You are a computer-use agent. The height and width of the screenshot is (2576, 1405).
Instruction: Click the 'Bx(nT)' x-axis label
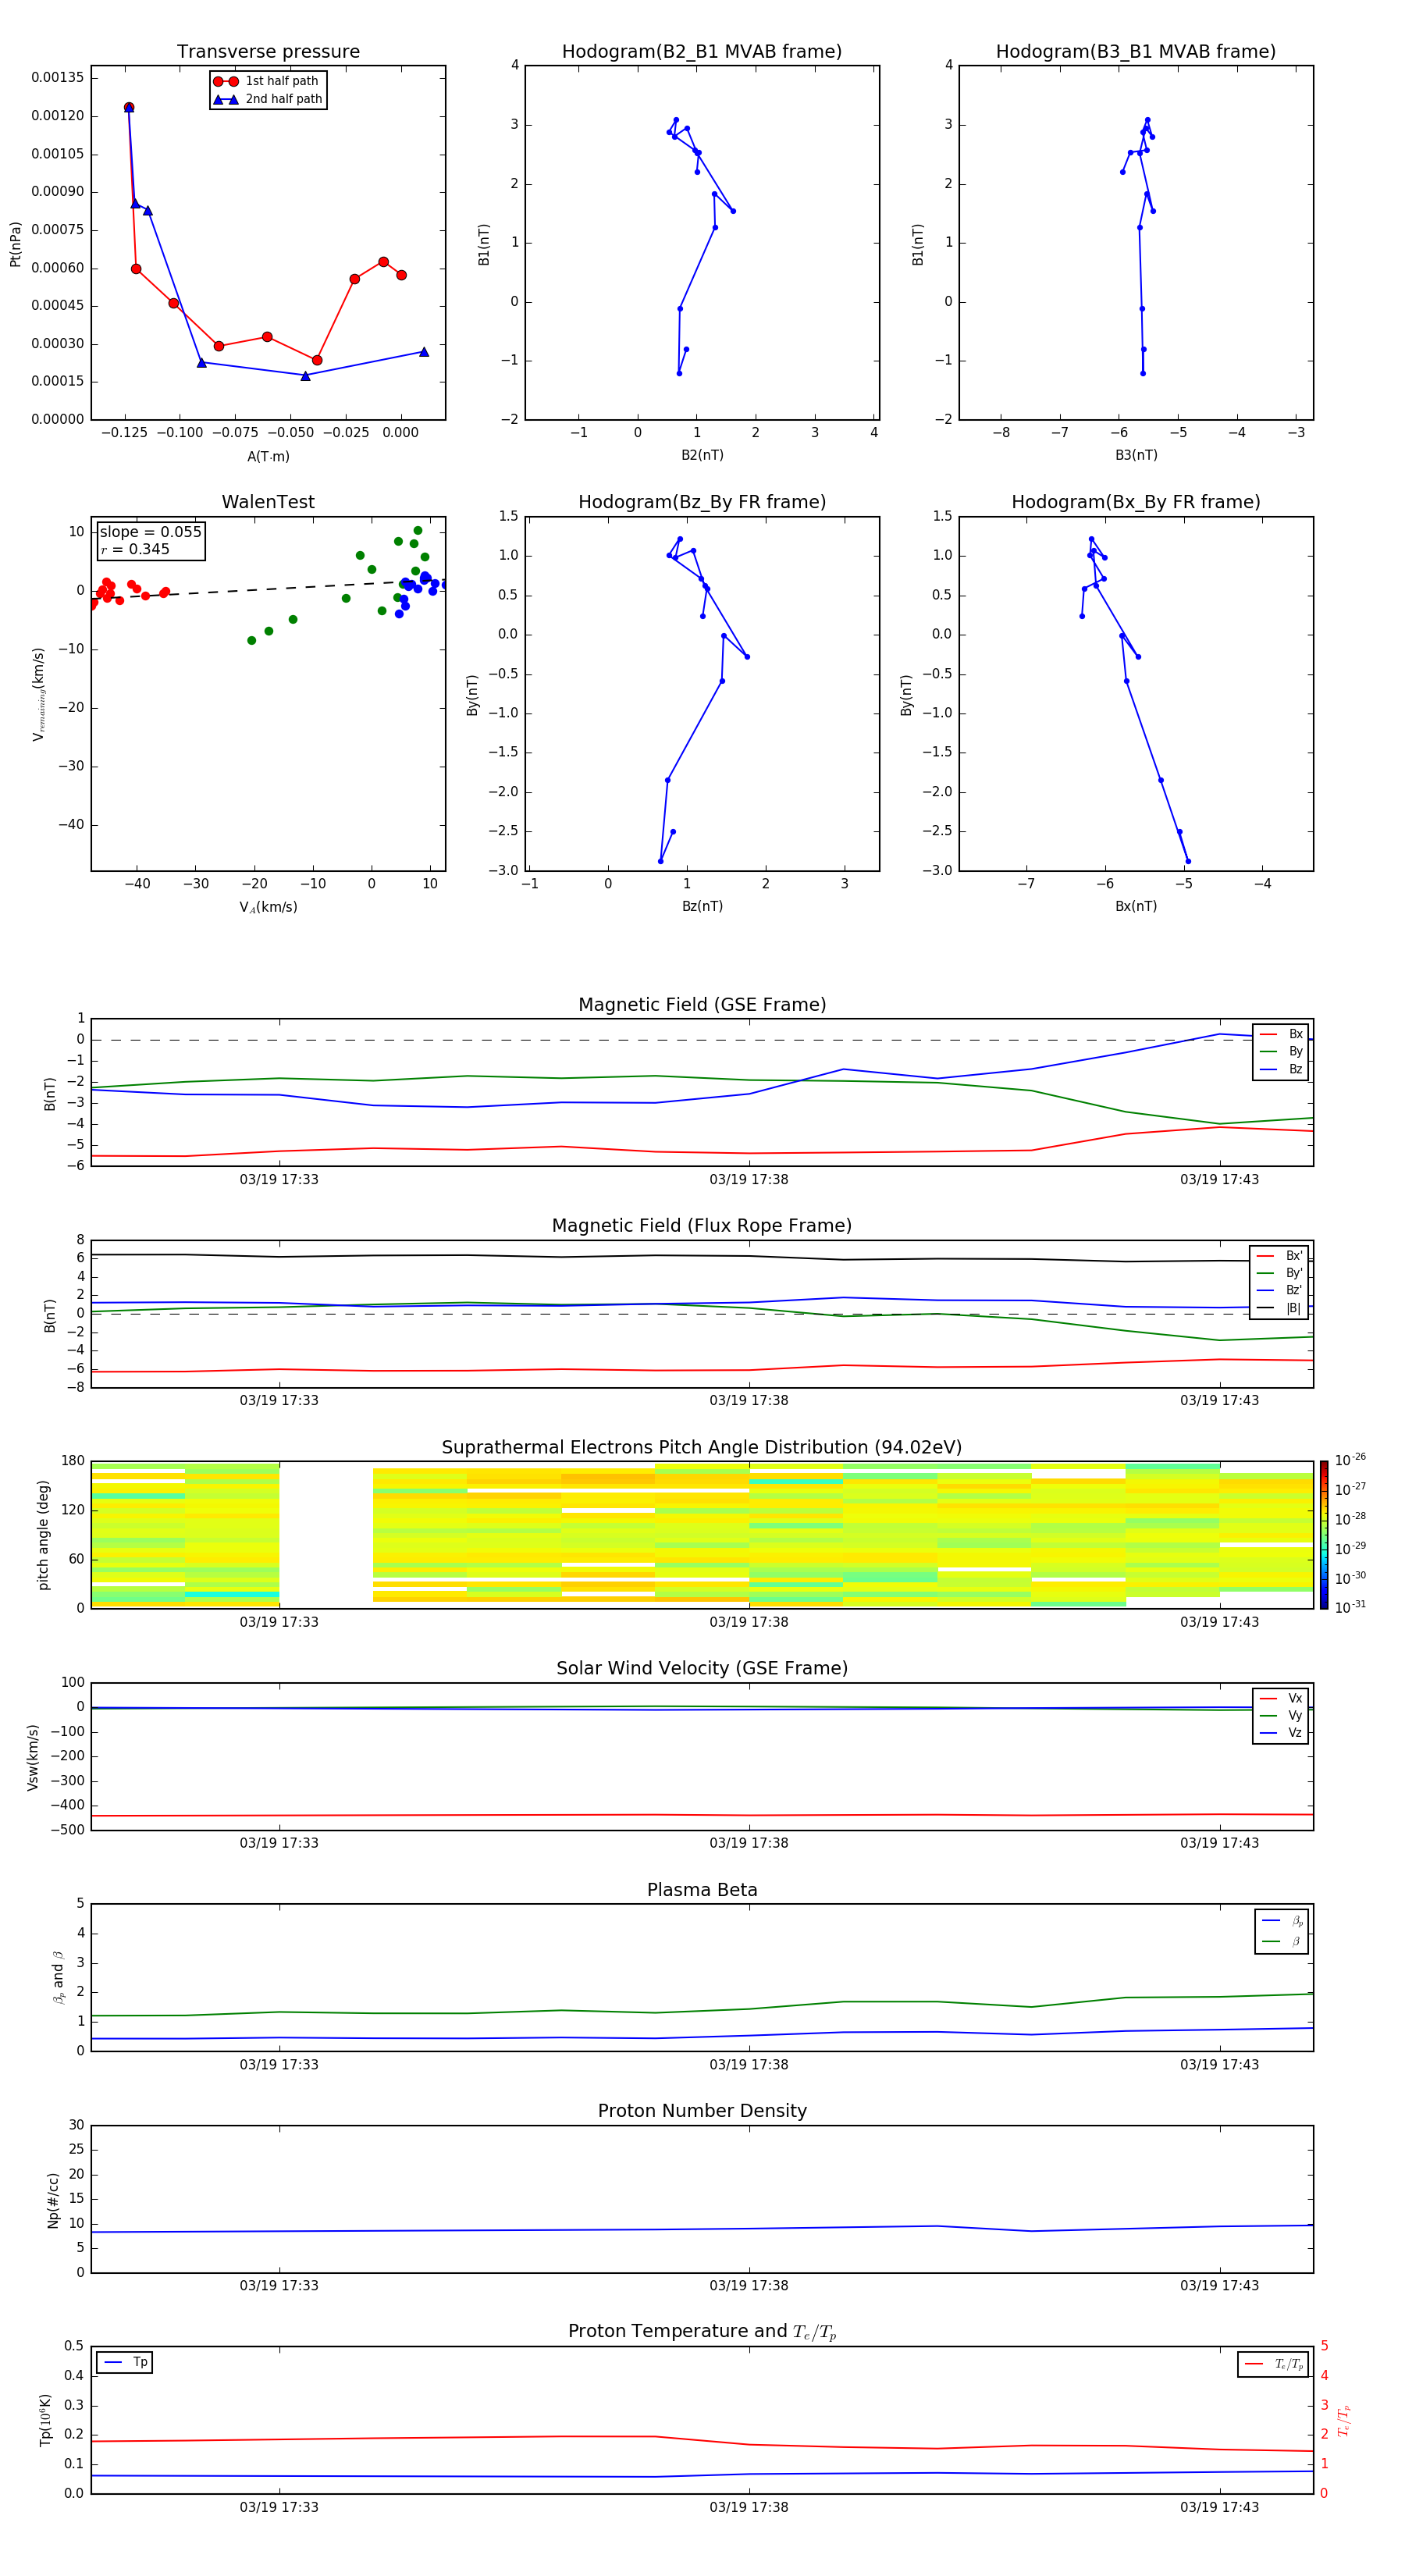(x=1136, y=906)
